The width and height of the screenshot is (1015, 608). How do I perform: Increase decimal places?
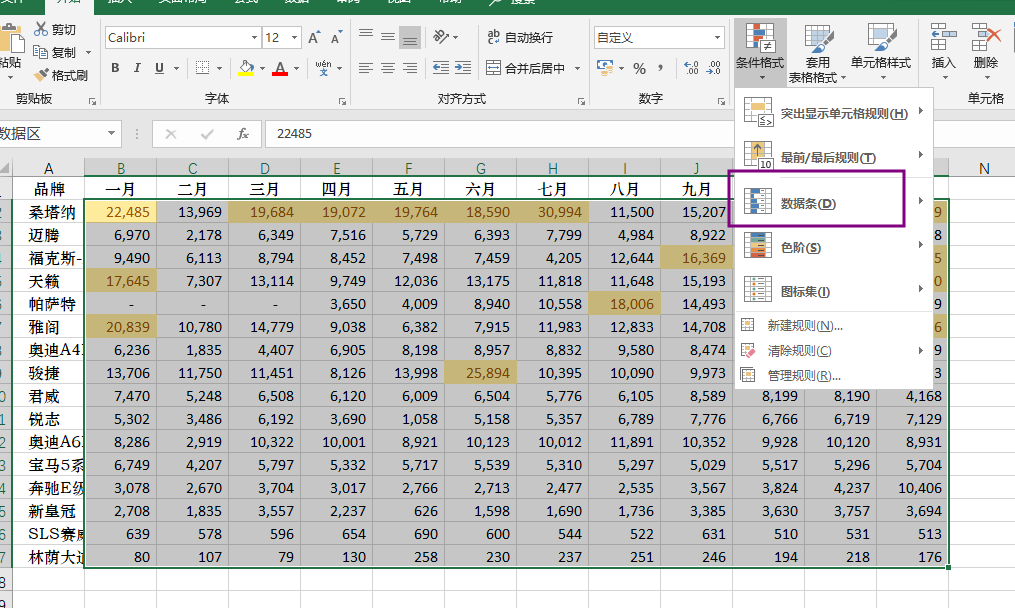click(x=691, y=68)
